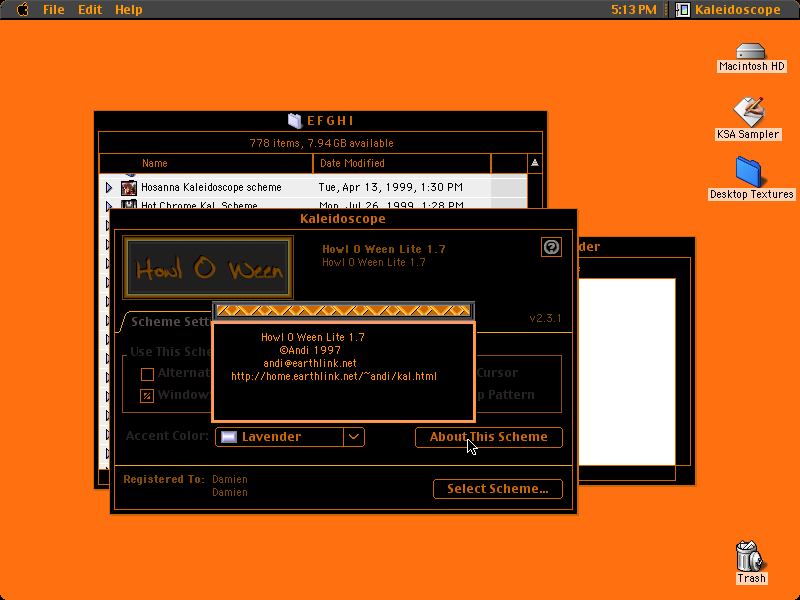The height and width of the screenshot is (600, 800).
Task: Enable the Alternate checkbox
Action: tap(147, 374)
